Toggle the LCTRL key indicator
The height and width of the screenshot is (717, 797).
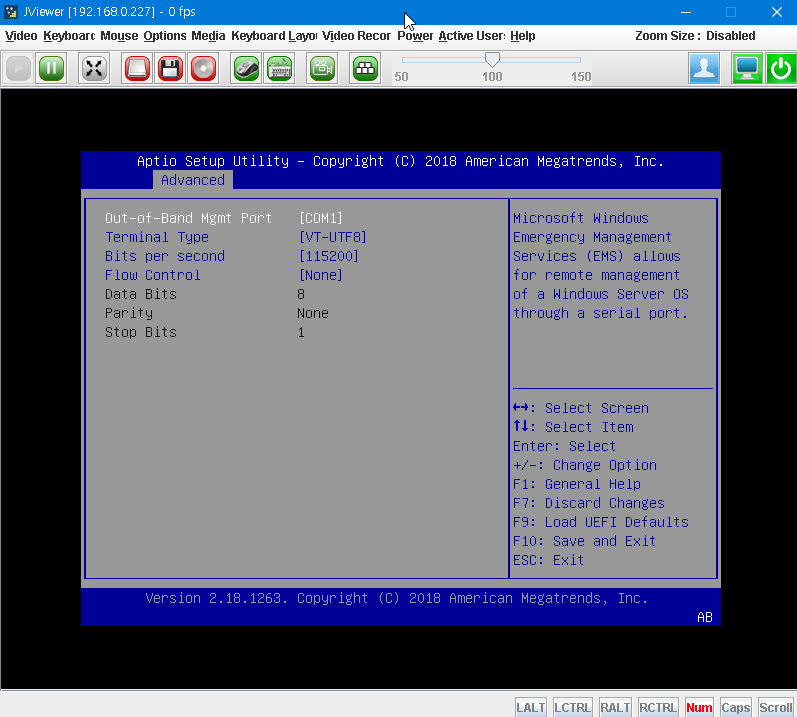[572, 707]
